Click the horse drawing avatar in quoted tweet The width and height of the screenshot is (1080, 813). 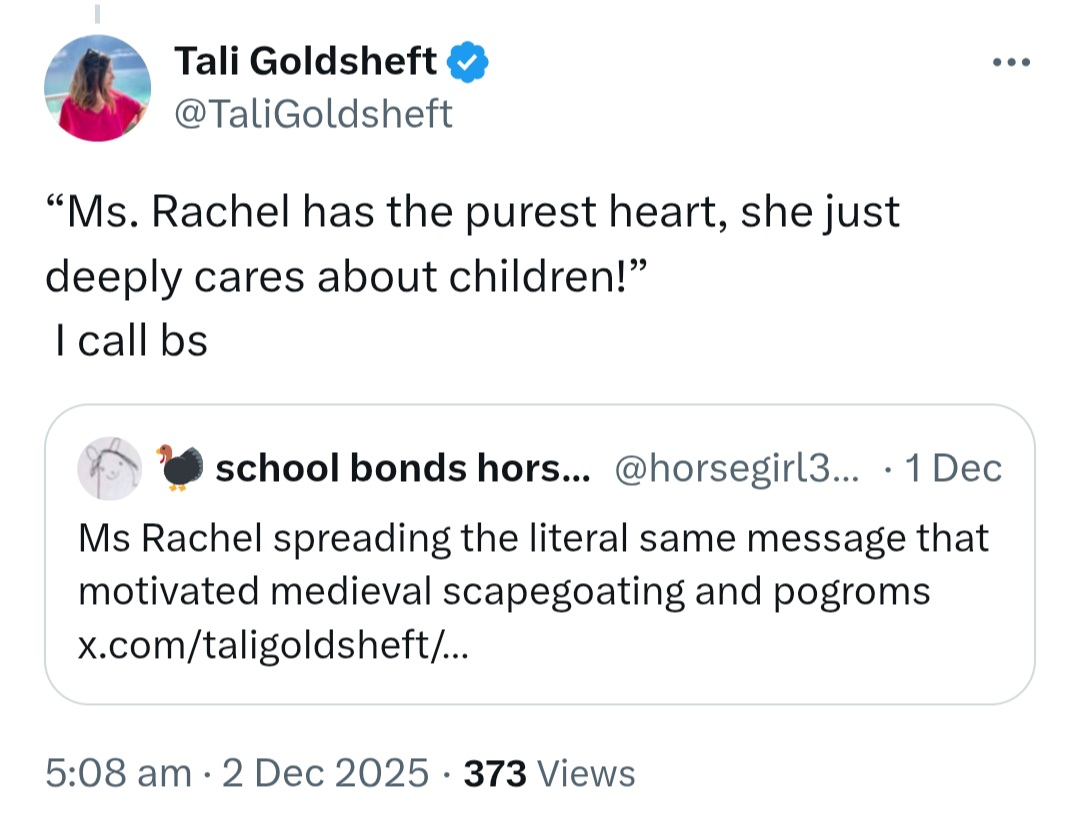[x=110, y=468]
